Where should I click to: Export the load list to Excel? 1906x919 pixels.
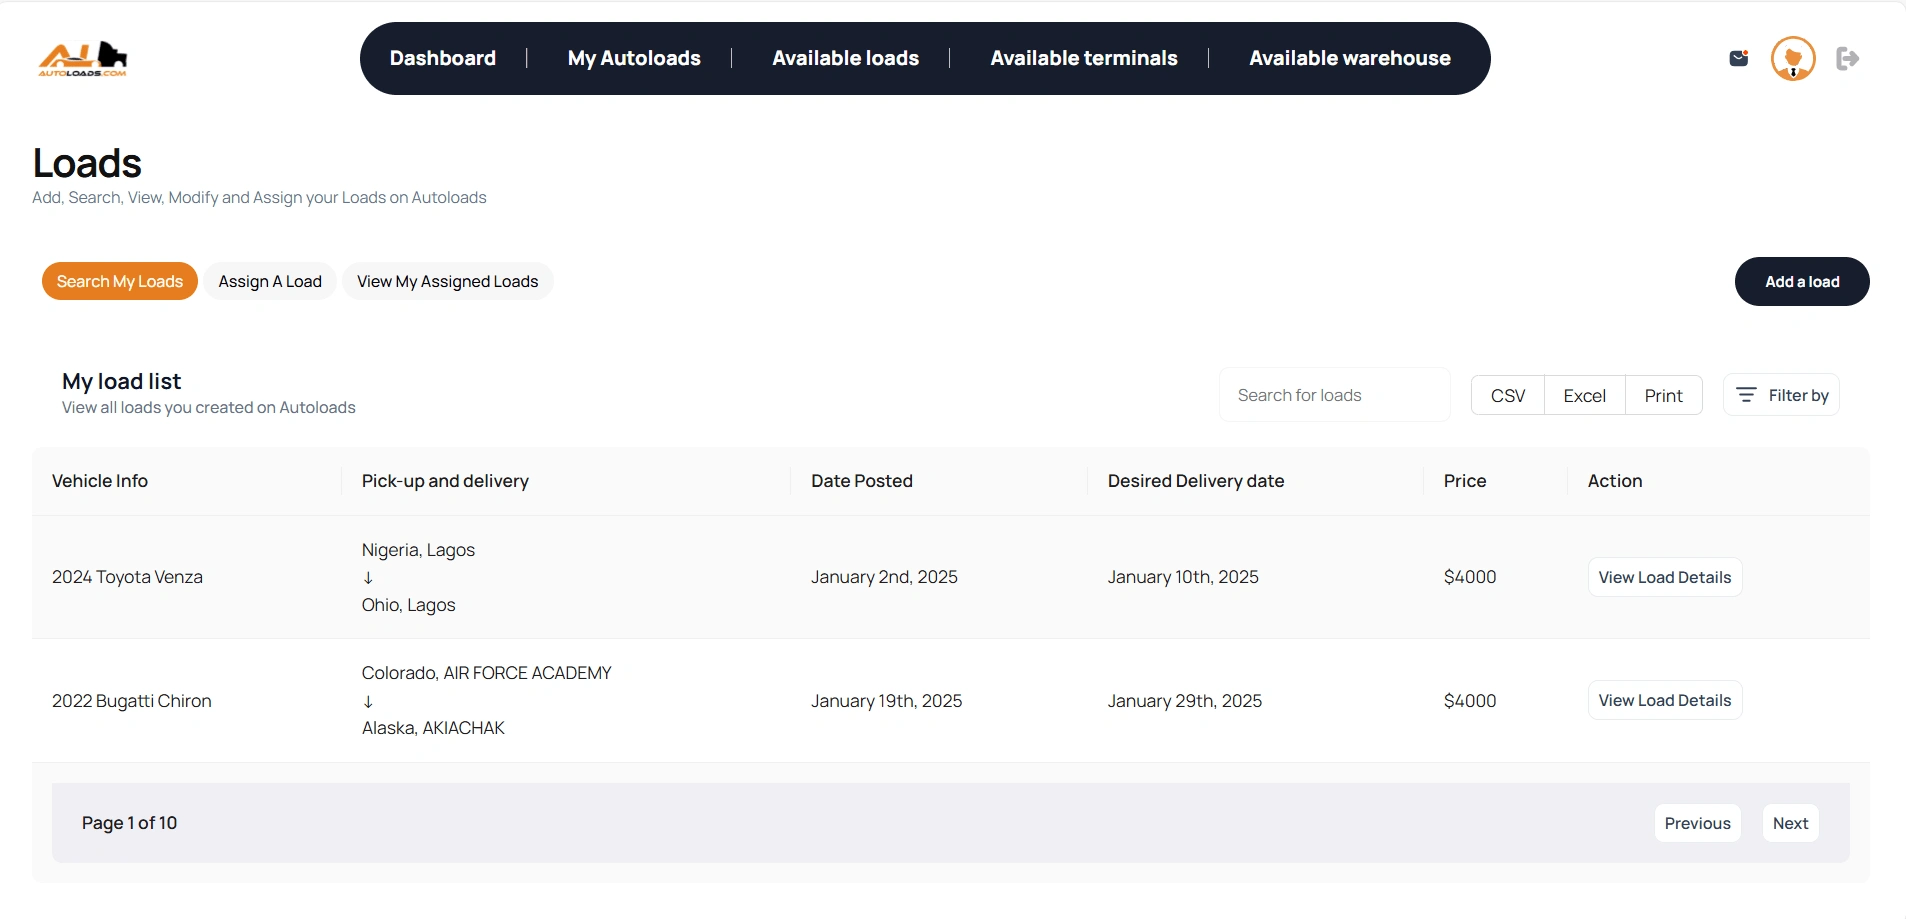click(x=1585, y=395)
